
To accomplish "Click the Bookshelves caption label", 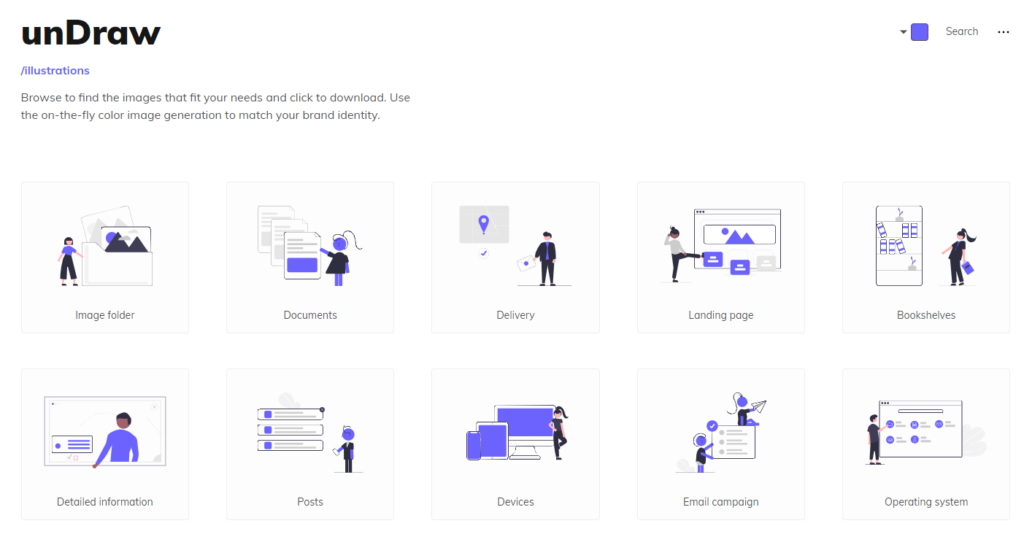I will coord(926,315).
